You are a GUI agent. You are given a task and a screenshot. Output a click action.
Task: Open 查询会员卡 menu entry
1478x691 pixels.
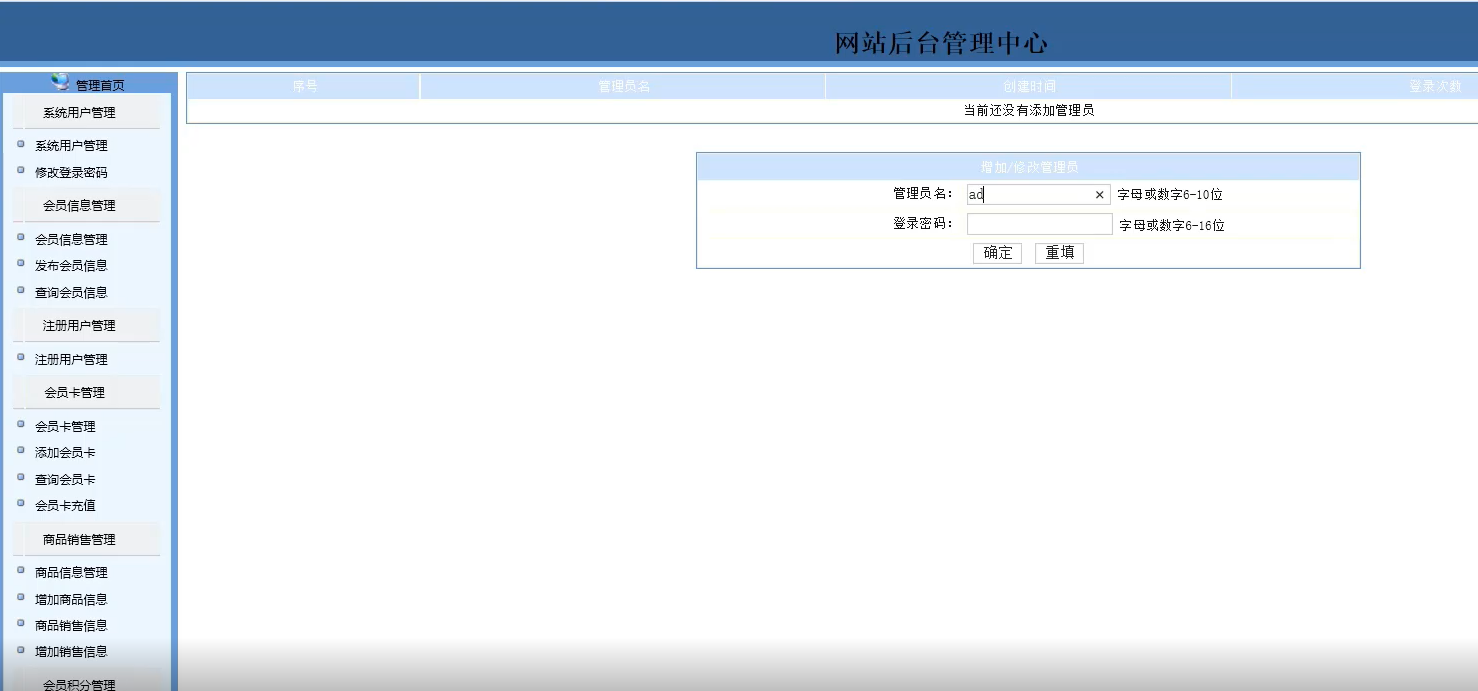[x=65, y=480]
